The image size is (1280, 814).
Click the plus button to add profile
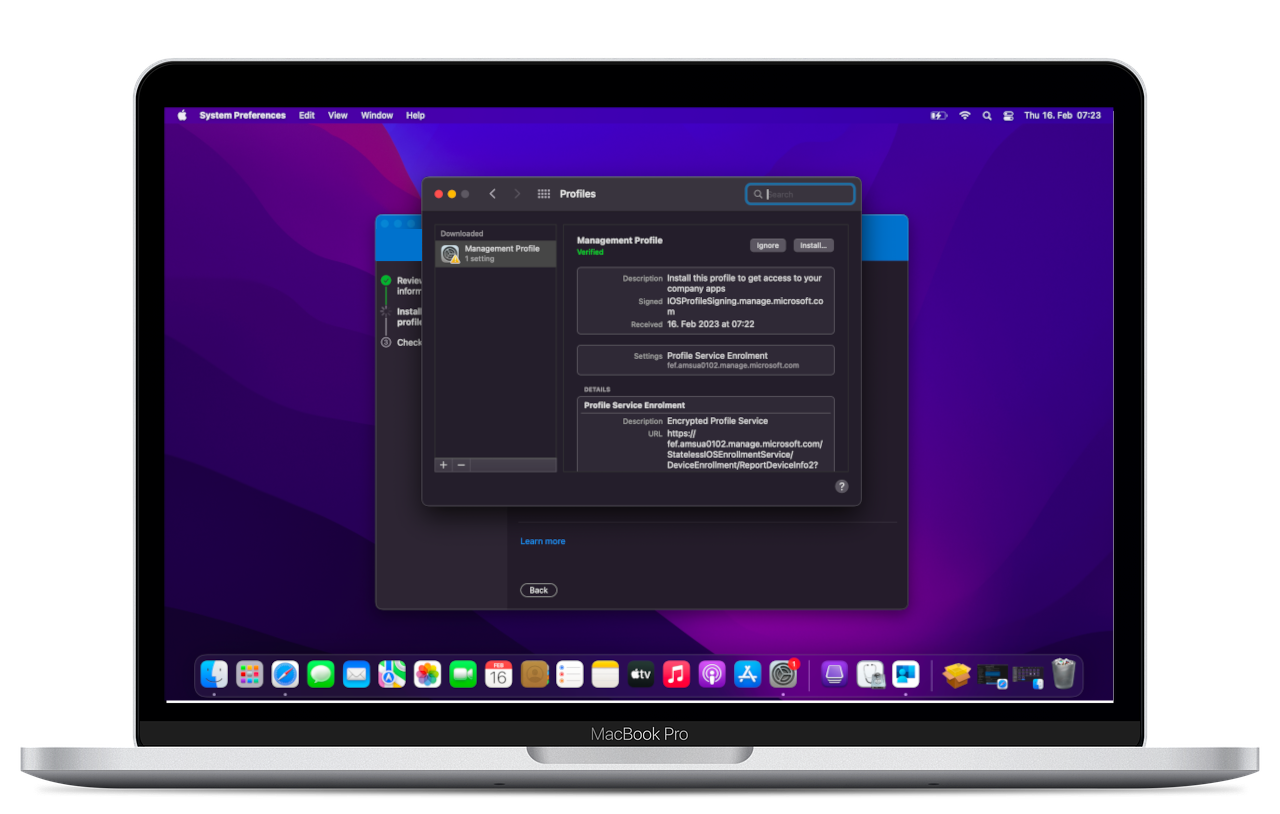(x=444, y=465)
